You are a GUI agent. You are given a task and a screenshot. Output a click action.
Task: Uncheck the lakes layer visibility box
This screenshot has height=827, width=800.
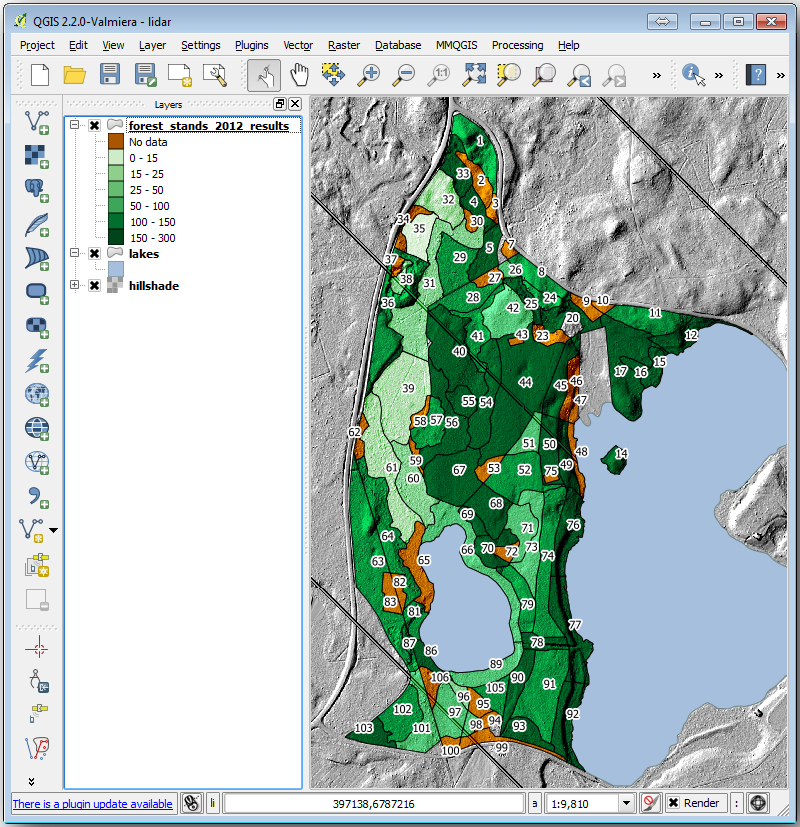(94, 254)
